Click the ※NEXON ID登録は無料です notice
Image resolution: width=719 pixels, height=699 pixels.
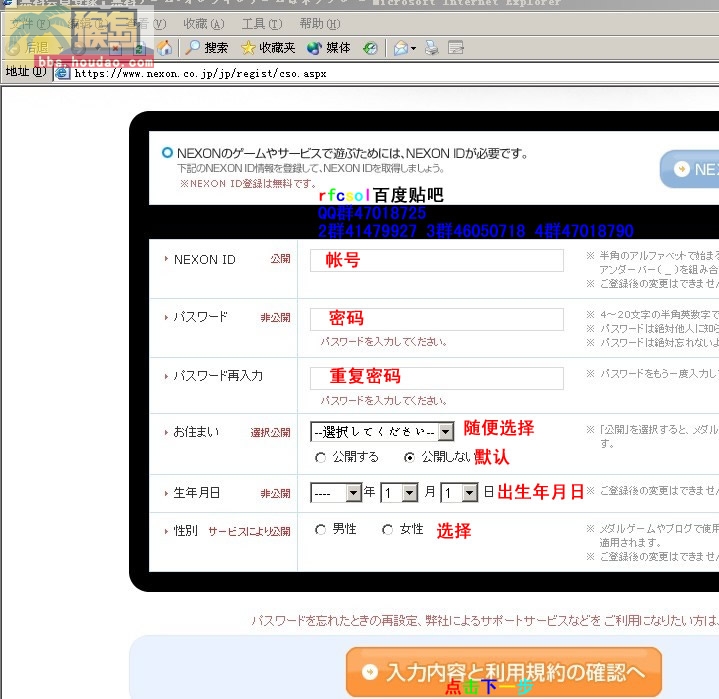point(248,183)
